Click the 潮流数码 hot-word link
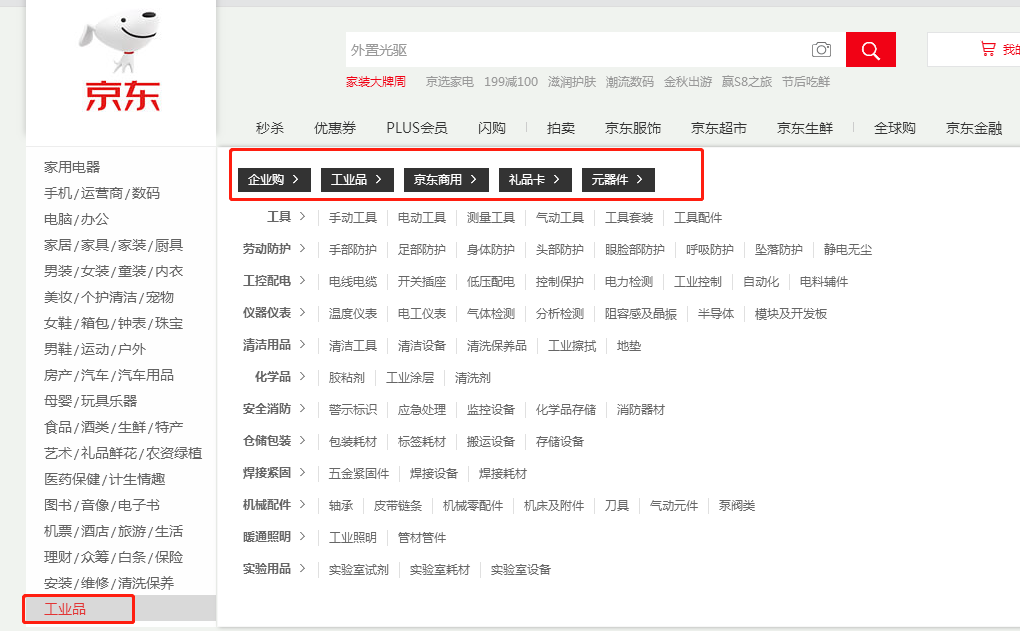The image size is (1020, 631). point(630,82)
